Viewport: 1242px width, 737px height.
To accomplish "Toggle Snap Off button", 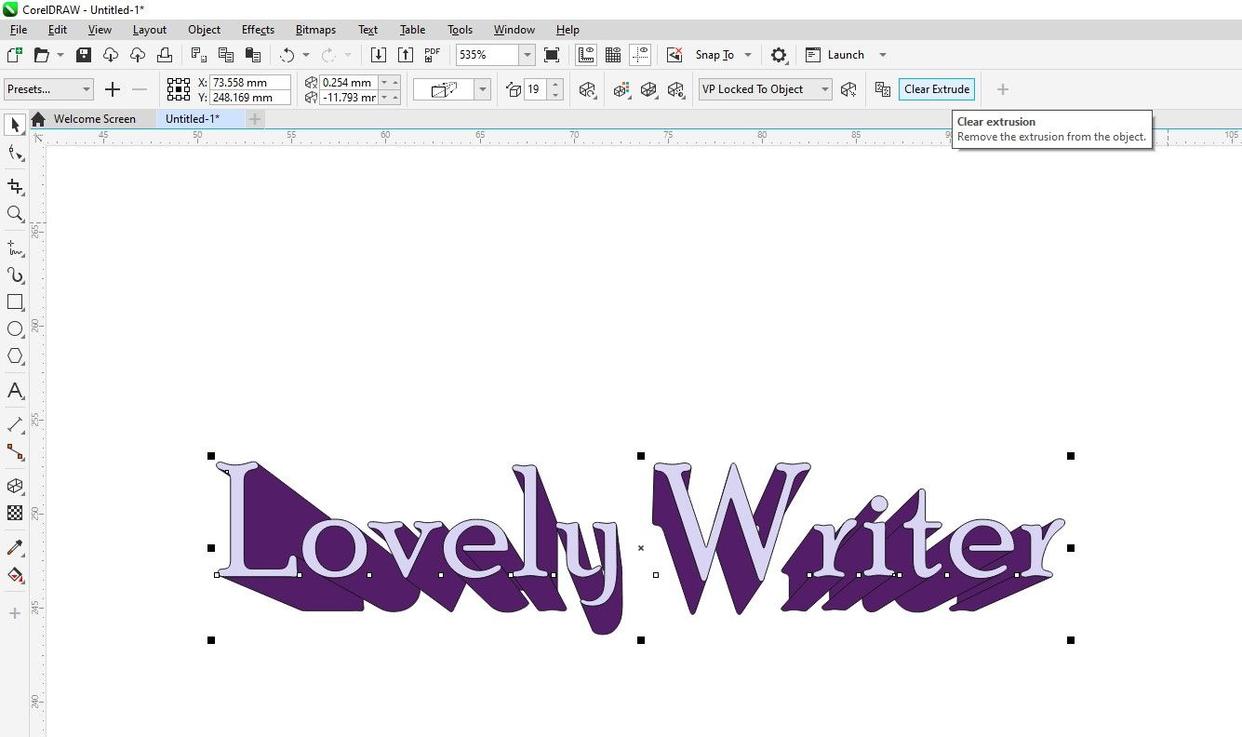I will [x=675, y=55].
